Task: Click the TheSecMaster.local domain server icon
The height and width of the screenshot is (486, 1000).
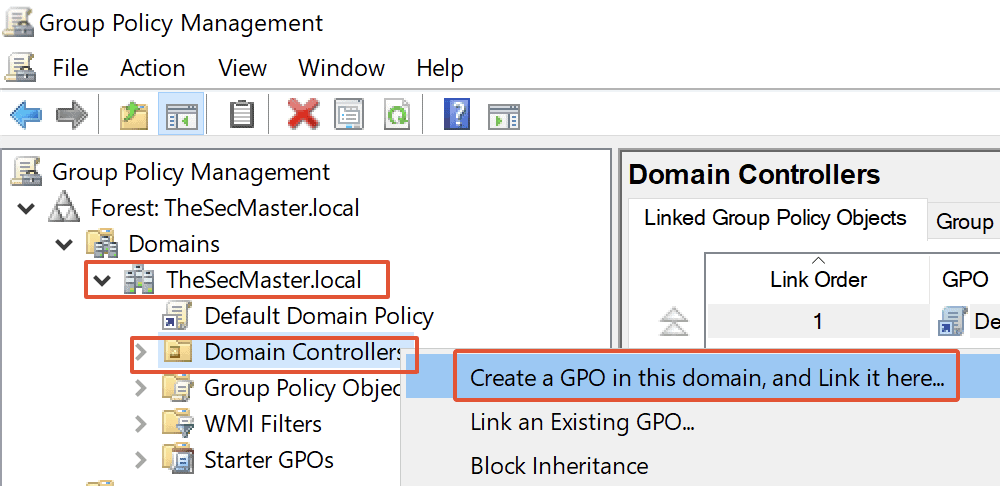Action: 139,280
